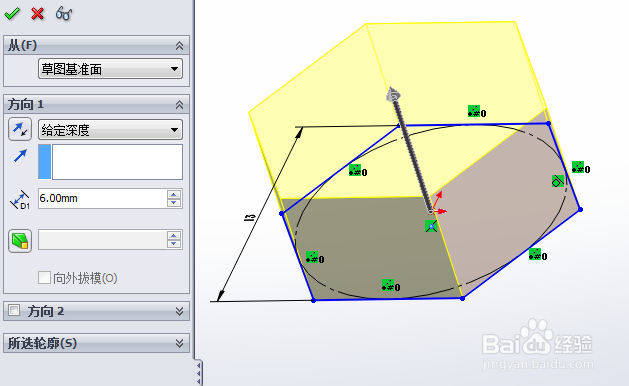The width and height of the screenshot is (629, 386).
Task: Click the draft angle input field
Action: tap(102, 240)
